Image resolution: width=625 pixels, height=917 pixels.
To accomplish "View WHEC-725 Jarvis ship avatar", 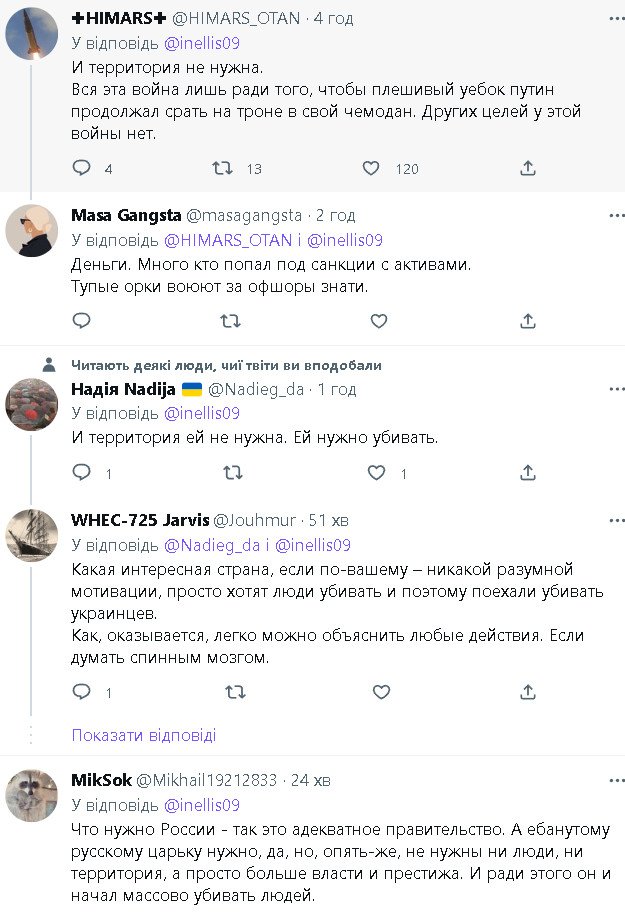I will [32, 536].
